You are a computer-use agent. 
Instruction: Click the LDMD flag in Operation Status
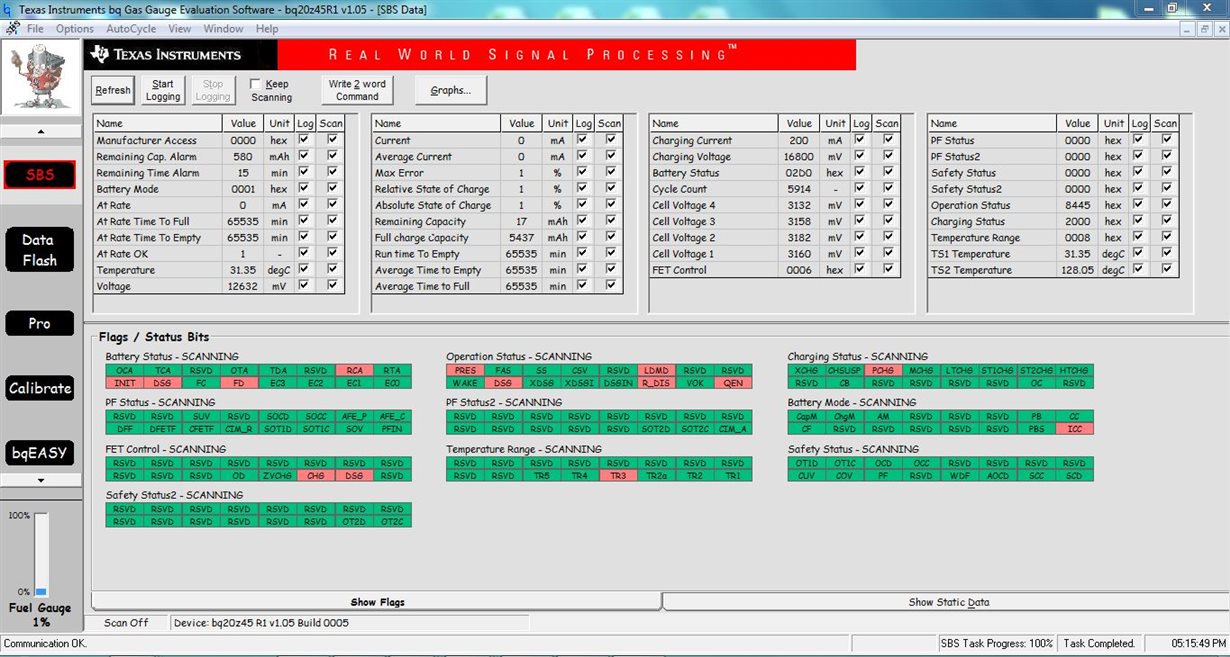tap(656, 370)
